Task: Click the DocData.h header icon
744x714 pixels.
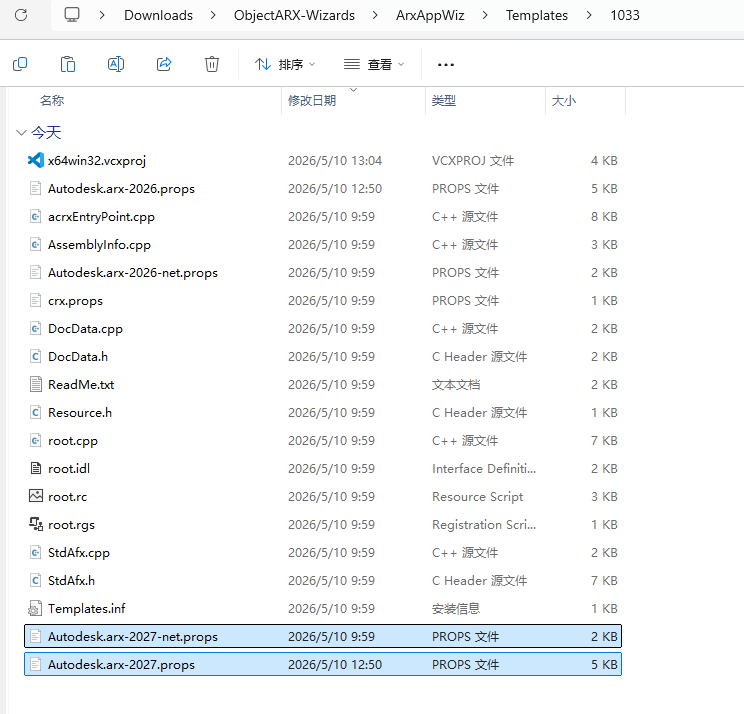Action: coord(36,356)
